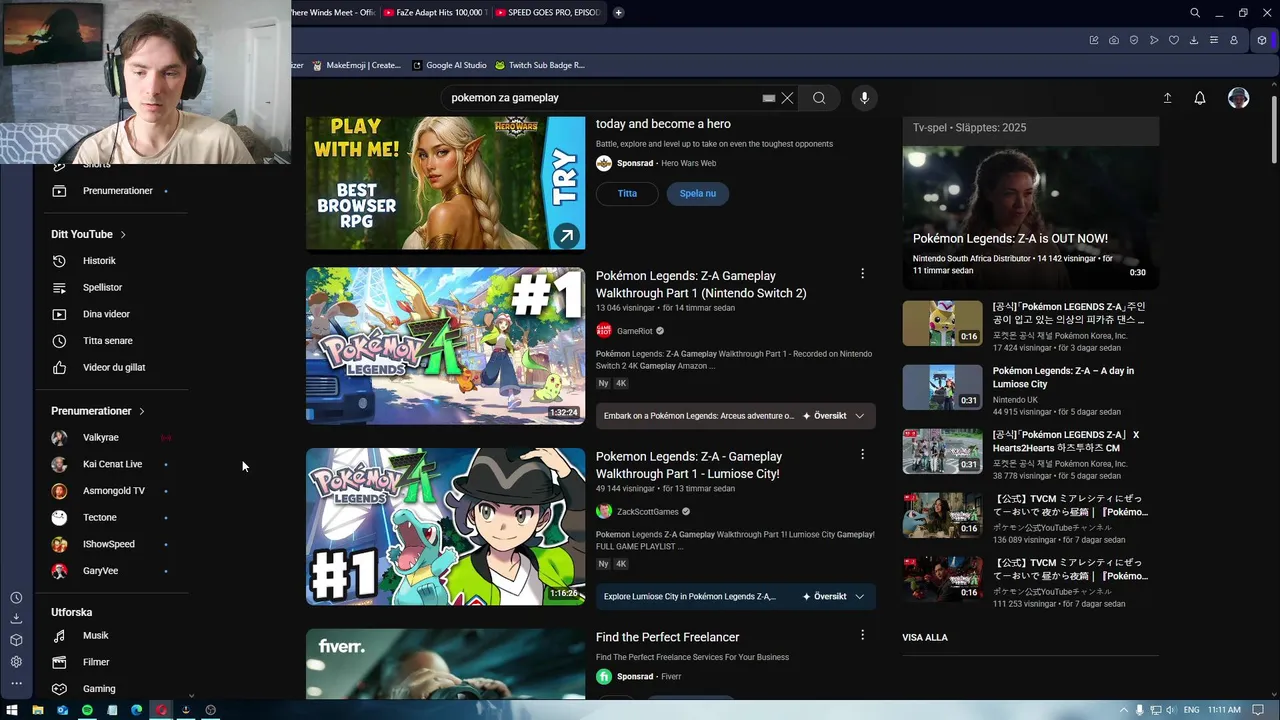Screen dimensions: 1280x720
Task: Open a new browser tab with plus
Action: click(619, 13)
